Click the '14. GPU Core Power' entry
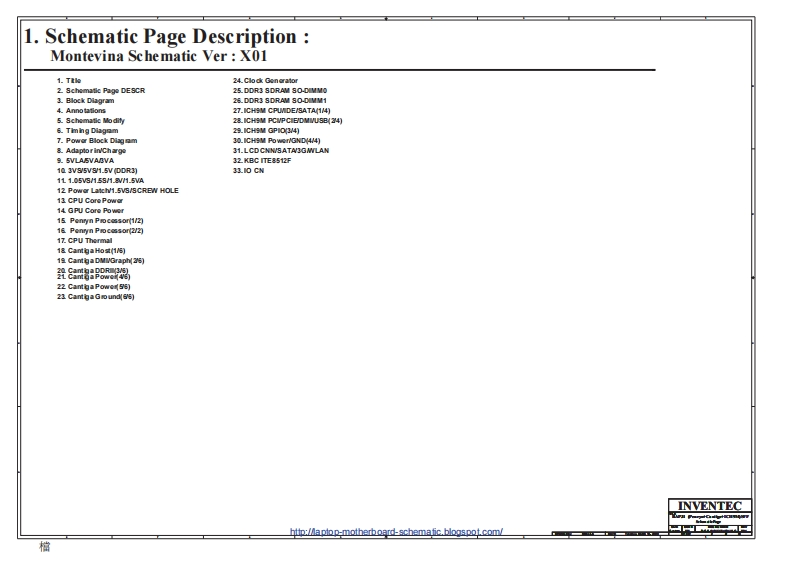The width and height of the screenshot is (793, 561). [90, 211]
